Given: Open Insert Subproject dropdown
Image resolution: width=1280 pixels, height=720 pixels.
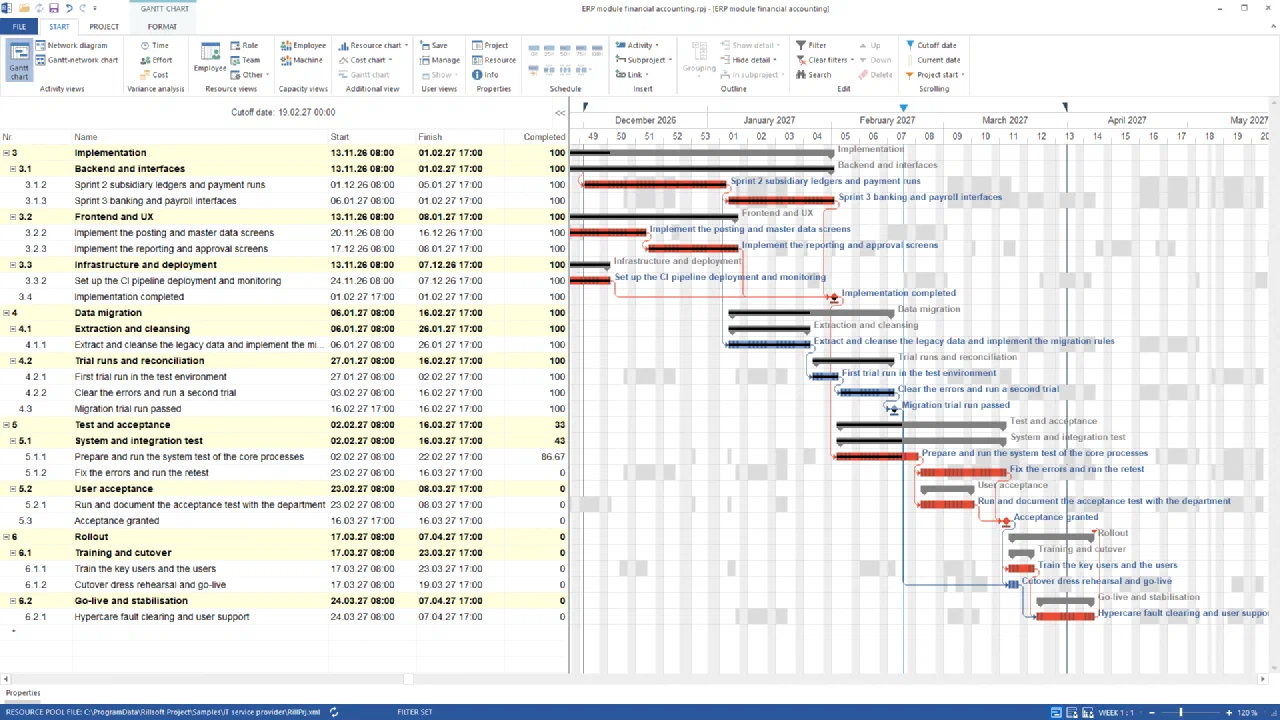Looking at the screenshot, I should pyautogui.click(x=642, y=60).
